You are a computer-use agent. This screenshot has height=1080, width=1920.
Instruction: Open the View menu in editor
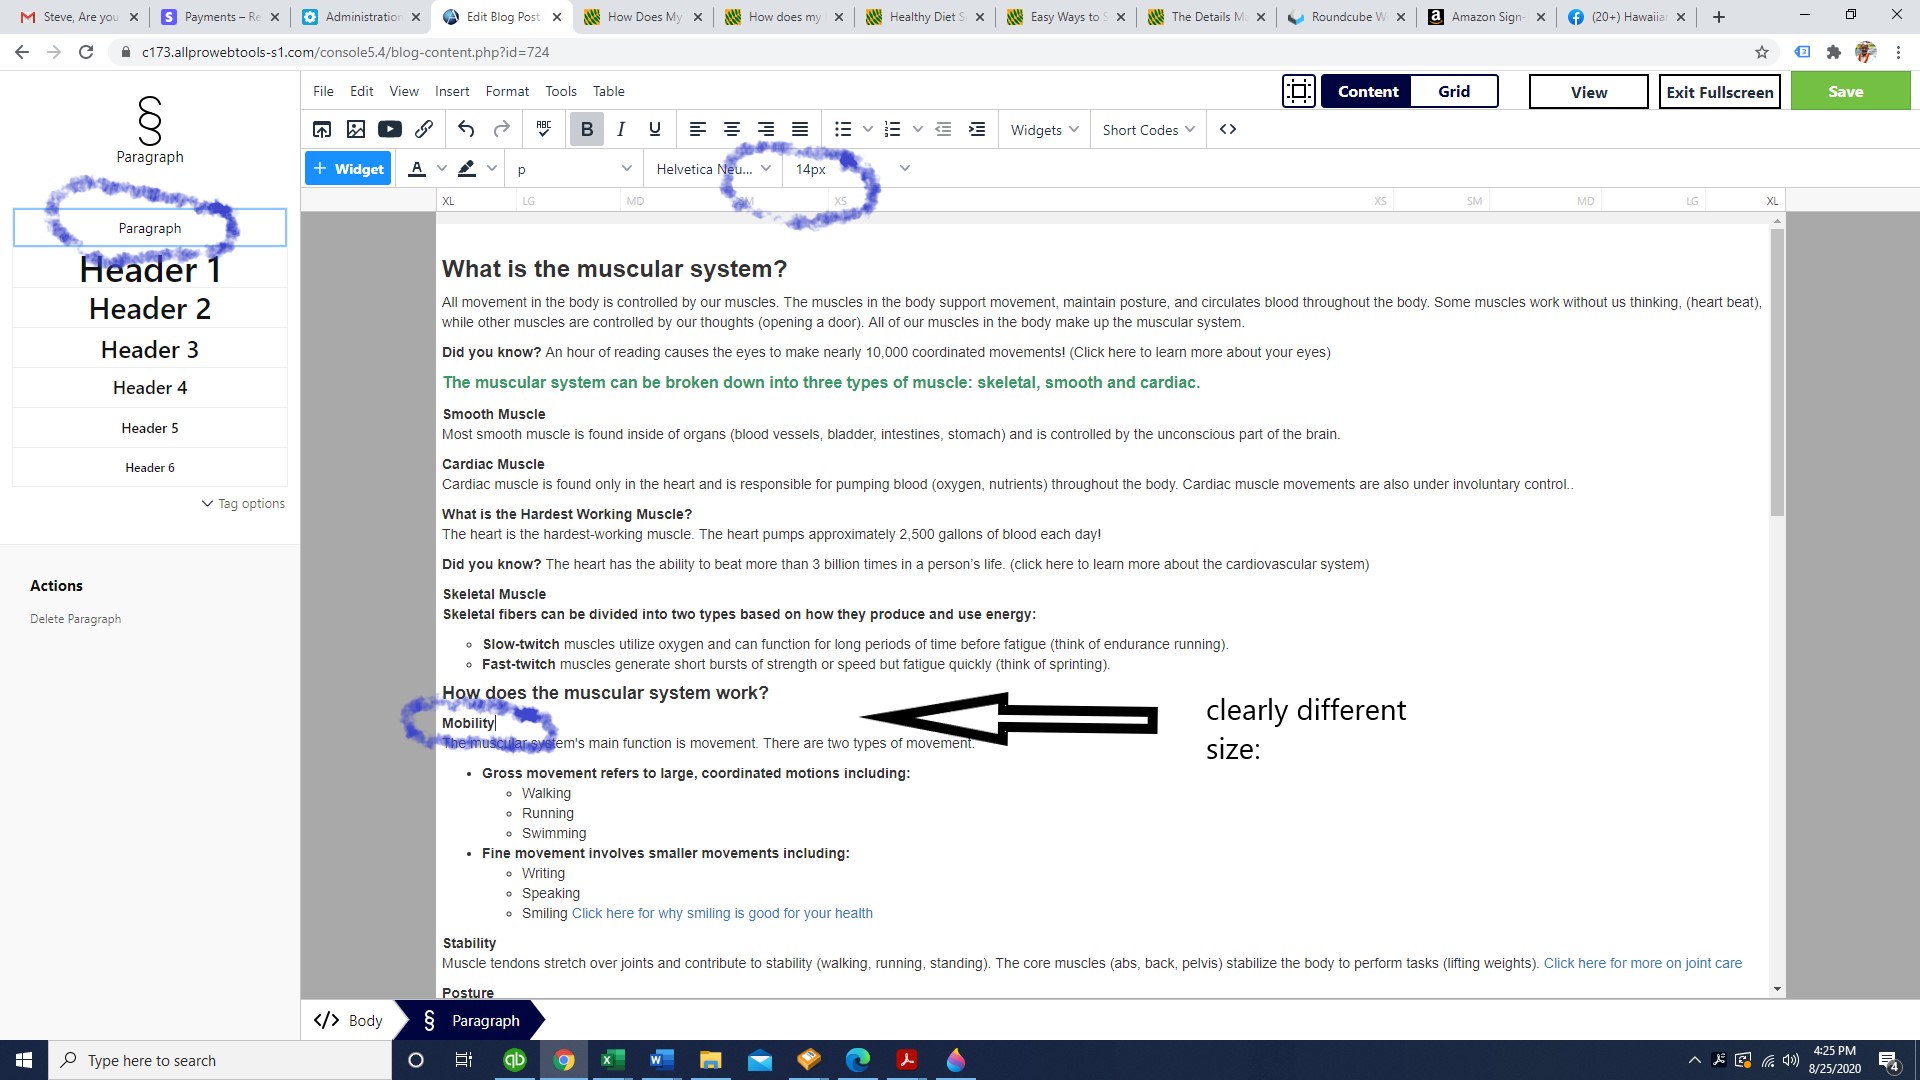(404, 91)
